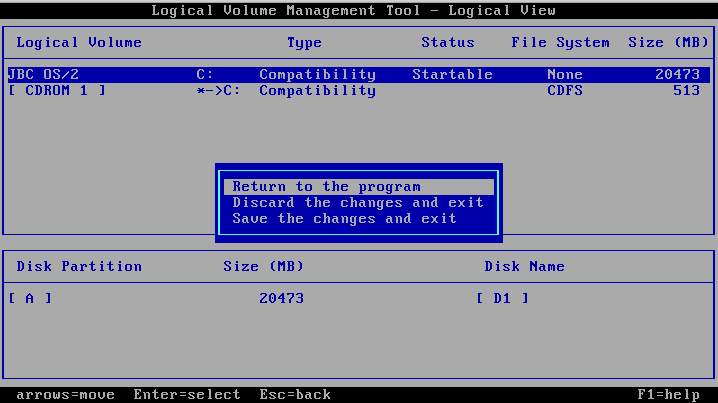Click the Status column header
Screen dimensions: 718x403
(x=447, y=43)
